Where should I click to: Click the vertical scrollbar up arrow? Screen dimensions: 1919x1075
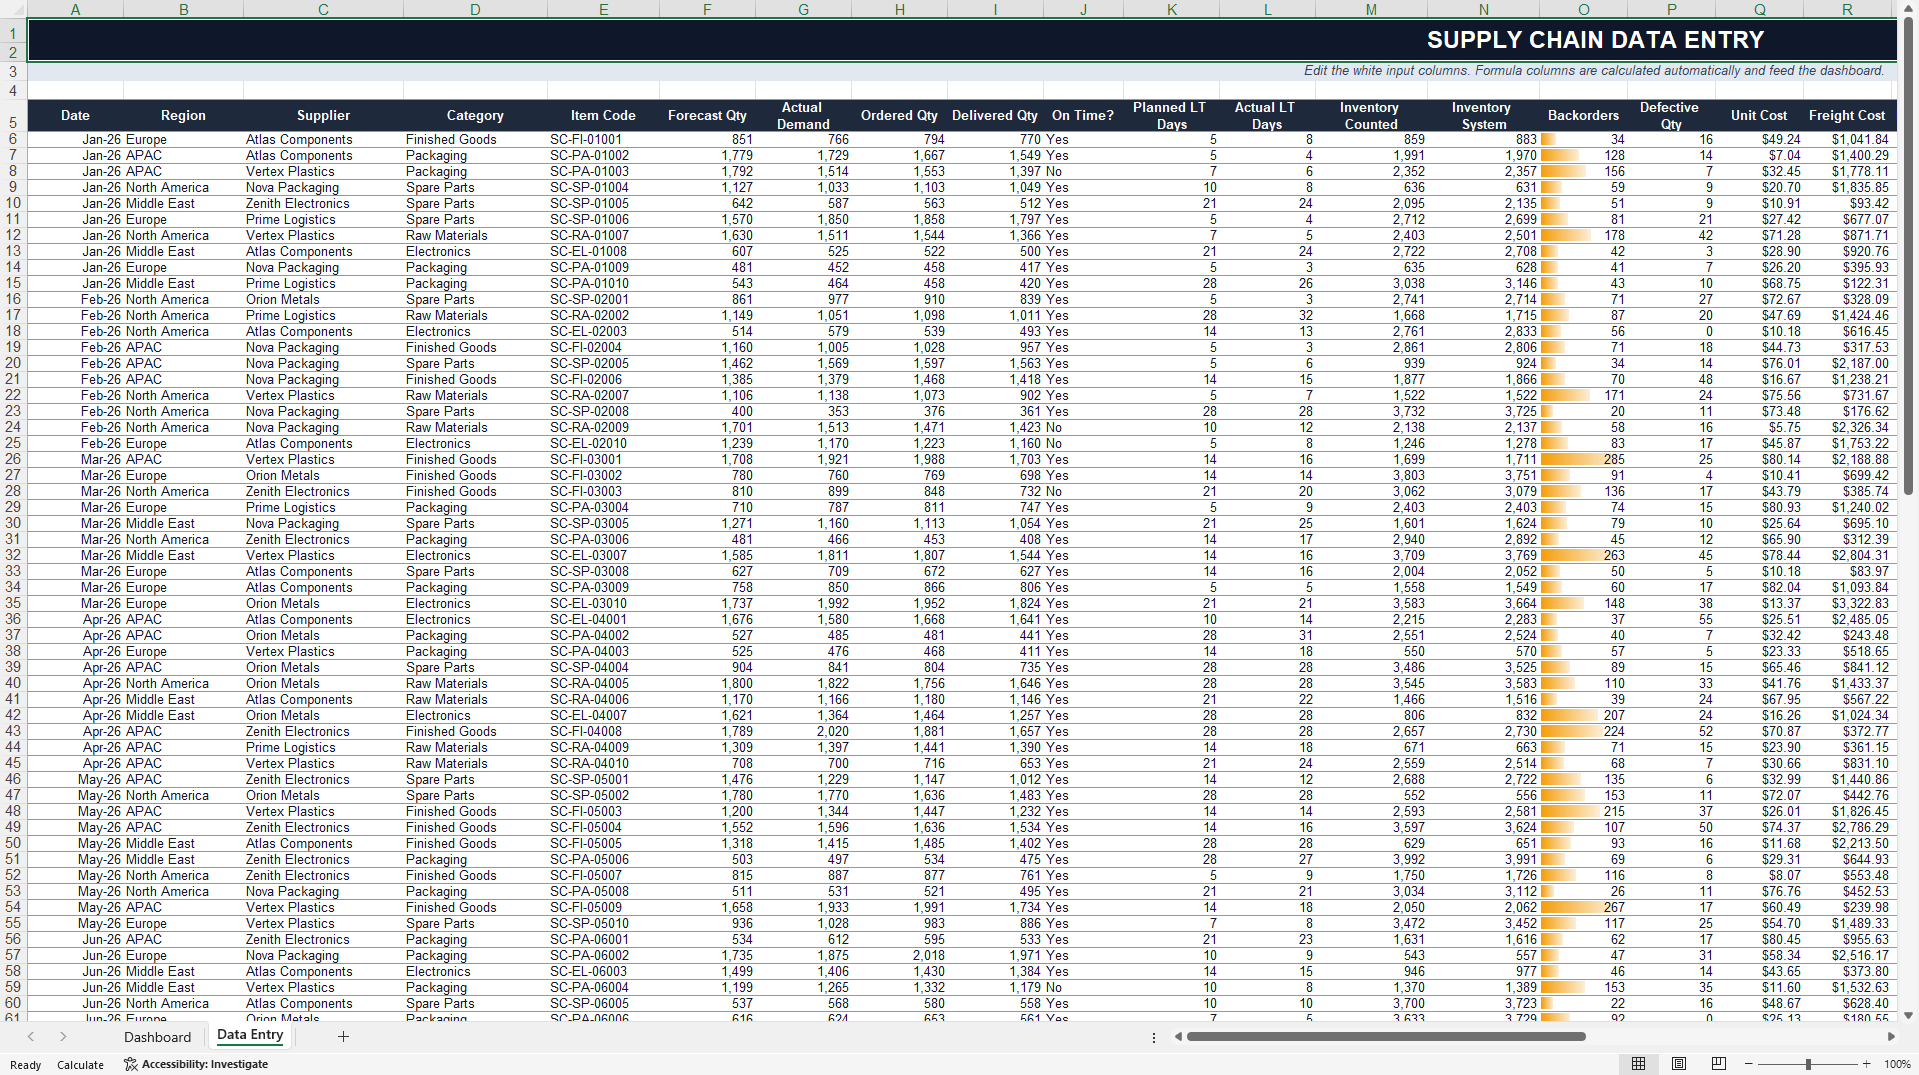coord(1909,8)
